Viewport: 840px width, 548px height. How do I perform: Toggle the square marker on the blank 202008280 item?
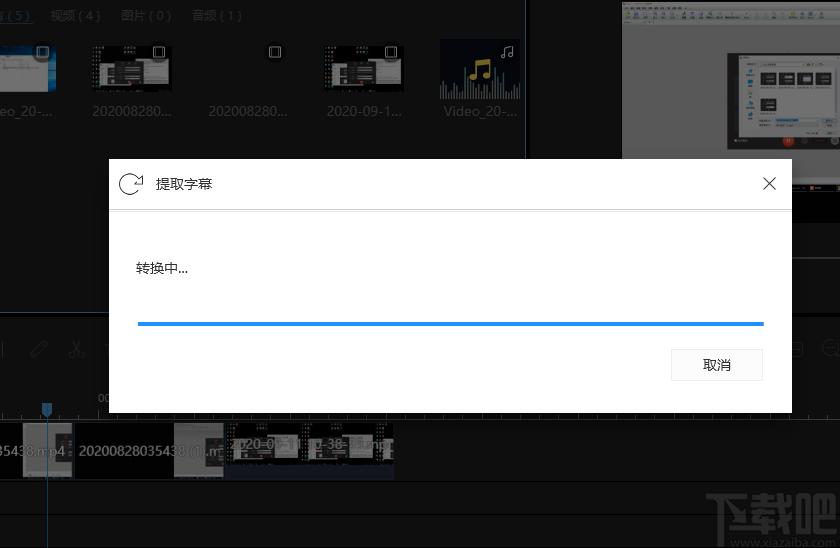(275, 52)
